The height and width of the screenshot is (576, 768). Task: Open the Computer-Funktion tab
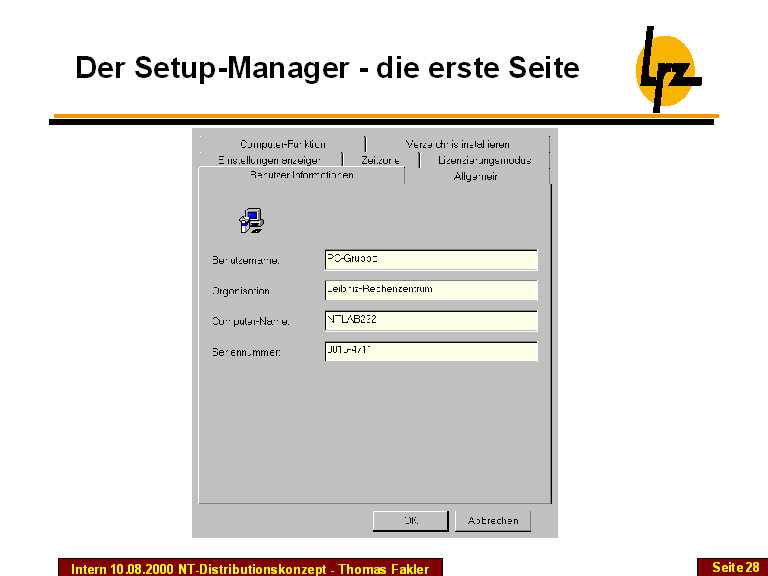click(283, 144)
